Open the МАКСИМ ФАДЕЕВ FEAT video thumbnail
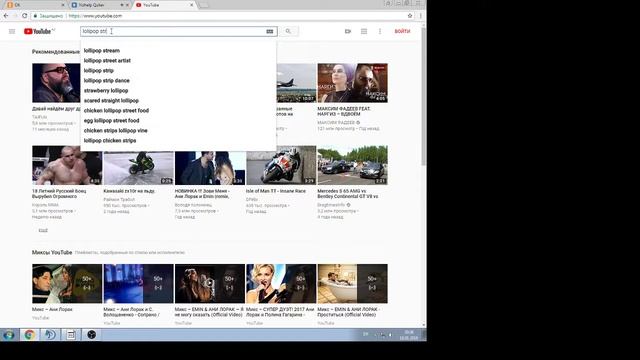640x360 pixels. (x=353, y=83)
